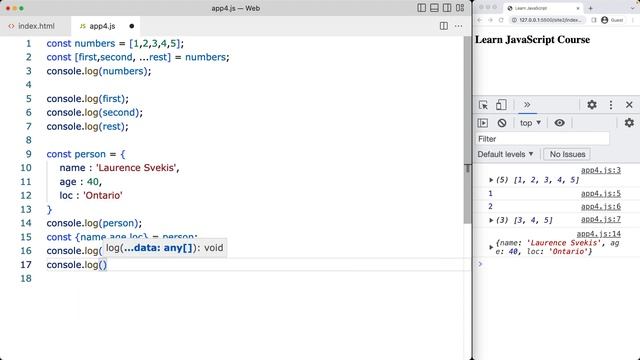Open the DevTools customize kebab menu
Image resolution: width=640 pixels, height=360 pixels.
611,105
